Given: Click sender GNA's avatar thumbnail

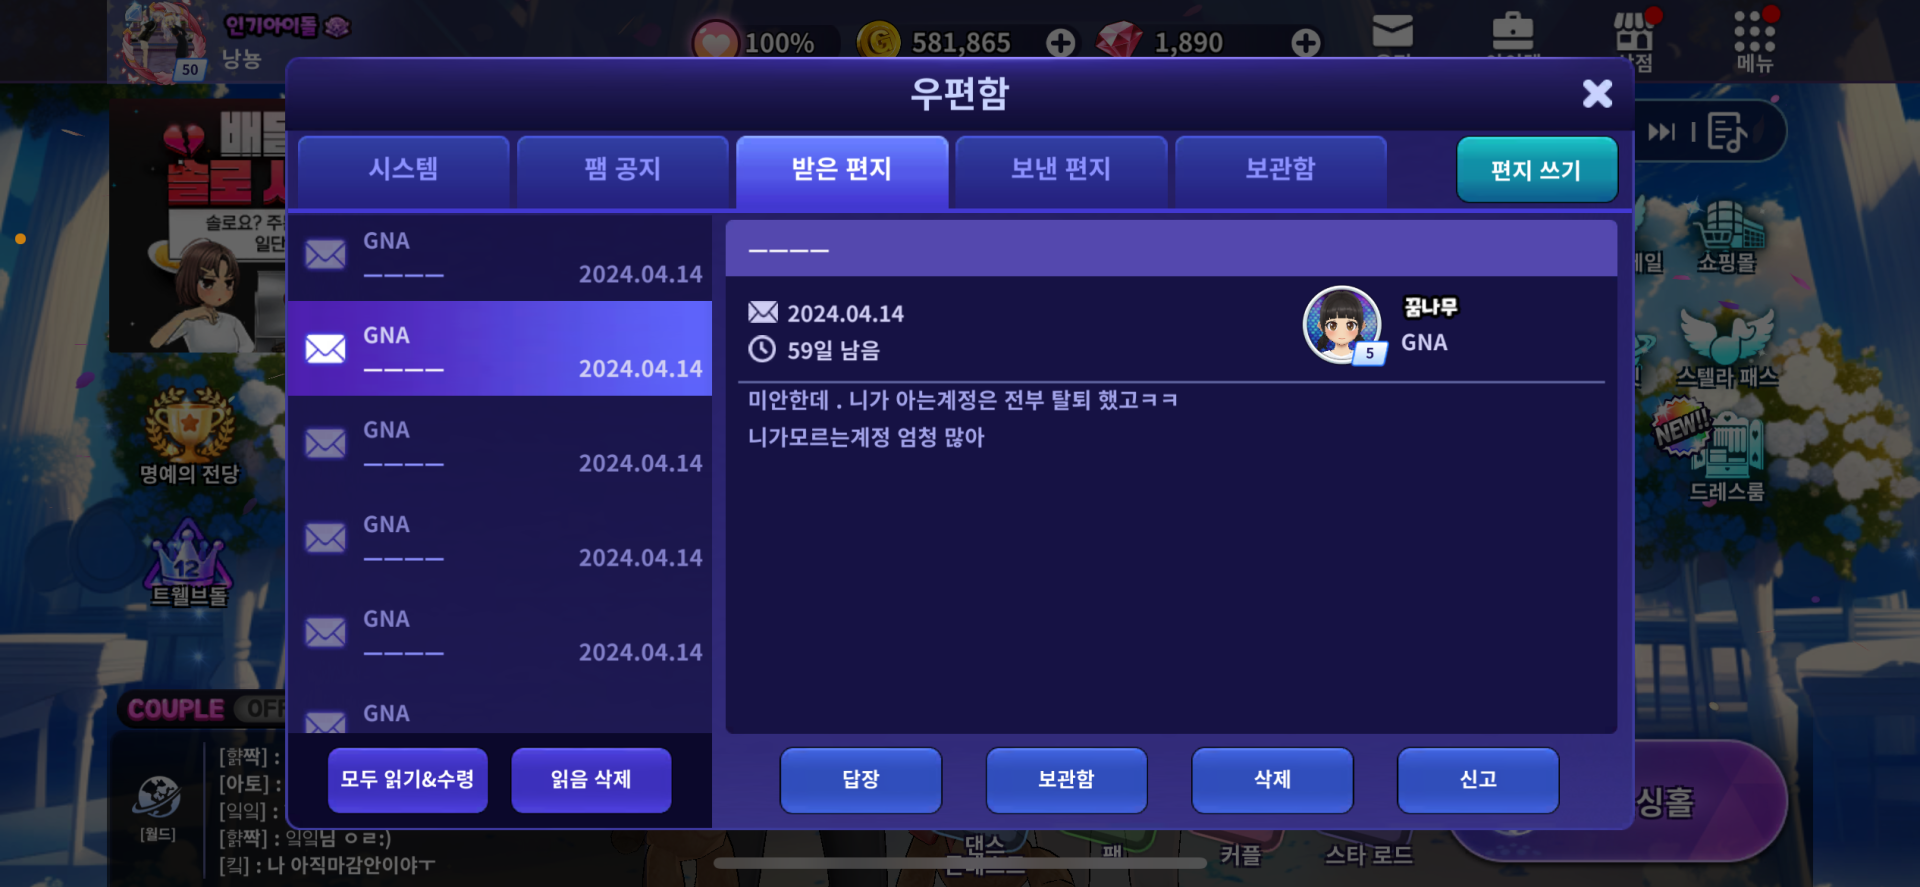Looking at the screenshot, I should tap(1342, 325).
